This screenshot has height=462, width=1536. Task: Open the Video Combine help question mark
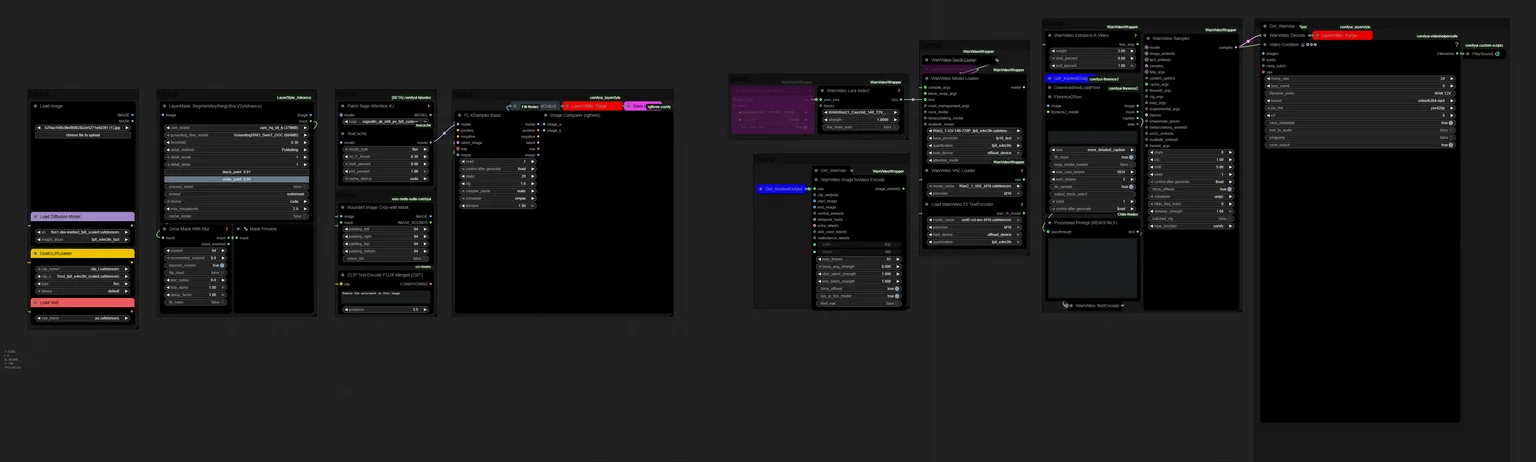point(1456,45)
